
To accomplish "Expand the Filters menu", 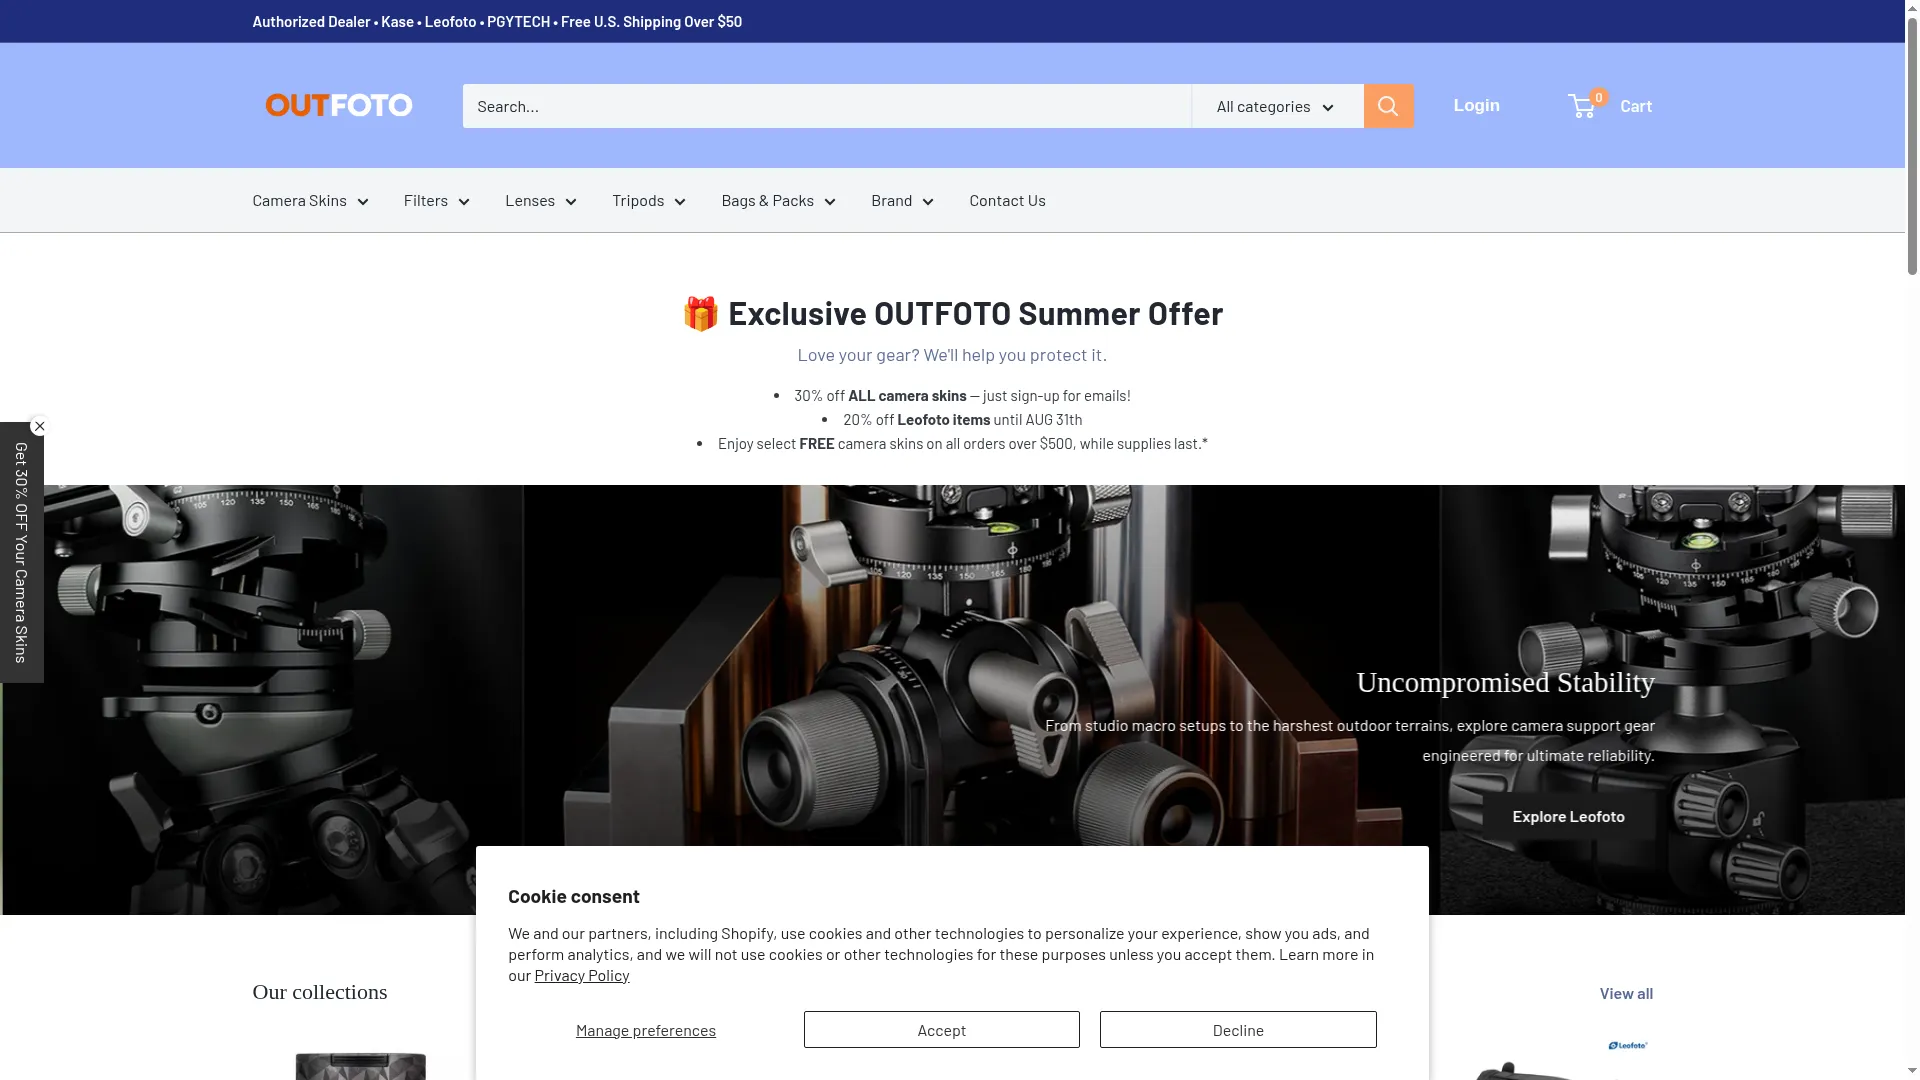I will click(x=436, y=200).
